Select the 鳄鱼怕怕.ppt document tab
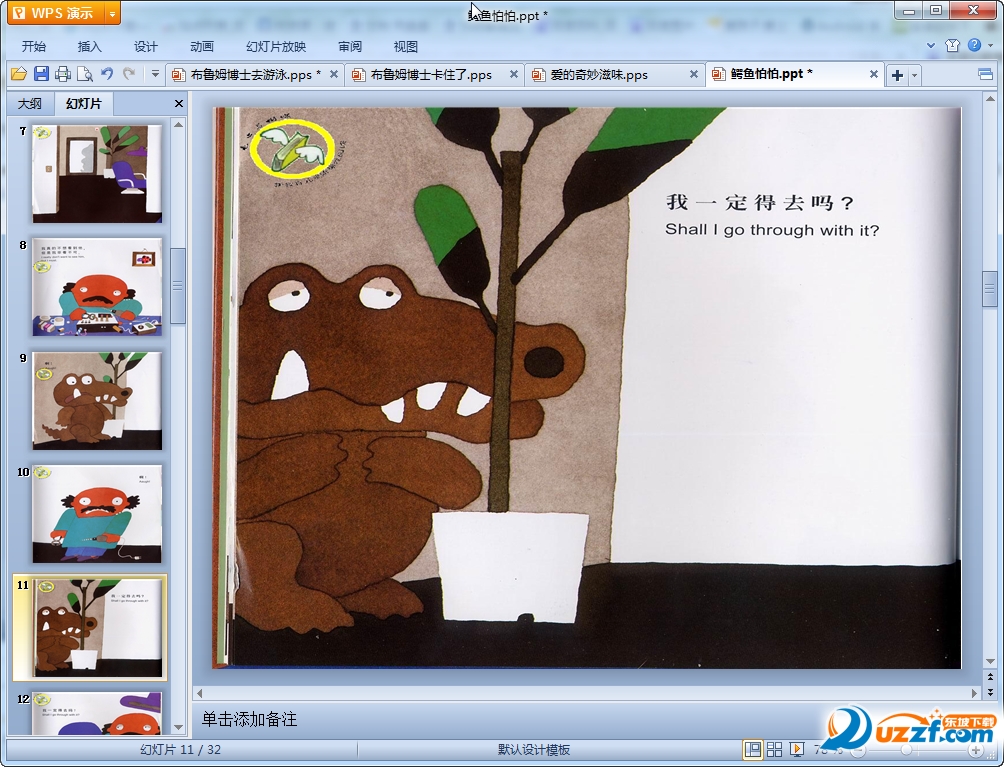 (x=771, y=74)
